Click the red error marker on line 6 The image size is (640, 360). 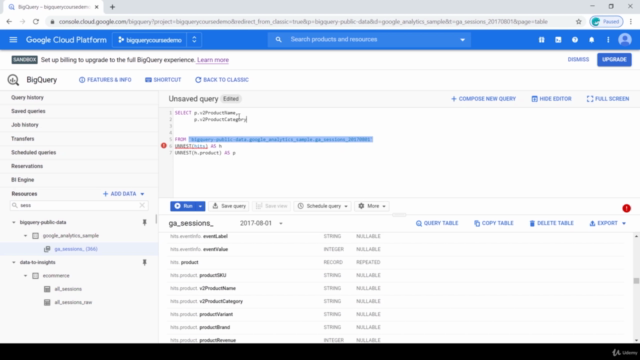click(x=164, y=146)
